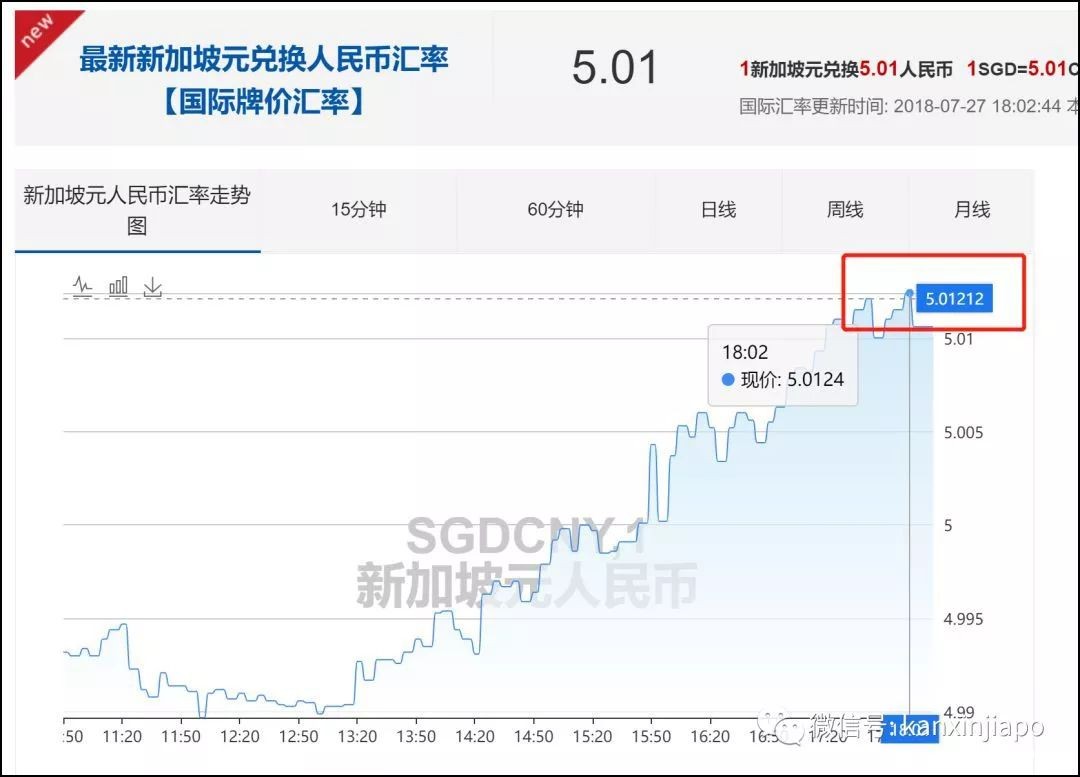Click the 最新新加坡元兑换人民币汇率 title link
Image resolution: width=1080 pixels, height=777 pixels.
pyautogui.click(x=264, y=58)
